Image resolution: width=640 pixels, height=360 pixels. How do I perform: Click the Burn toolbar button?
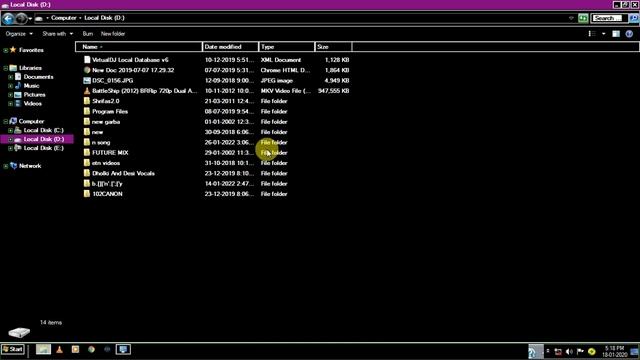coord(88,34)
